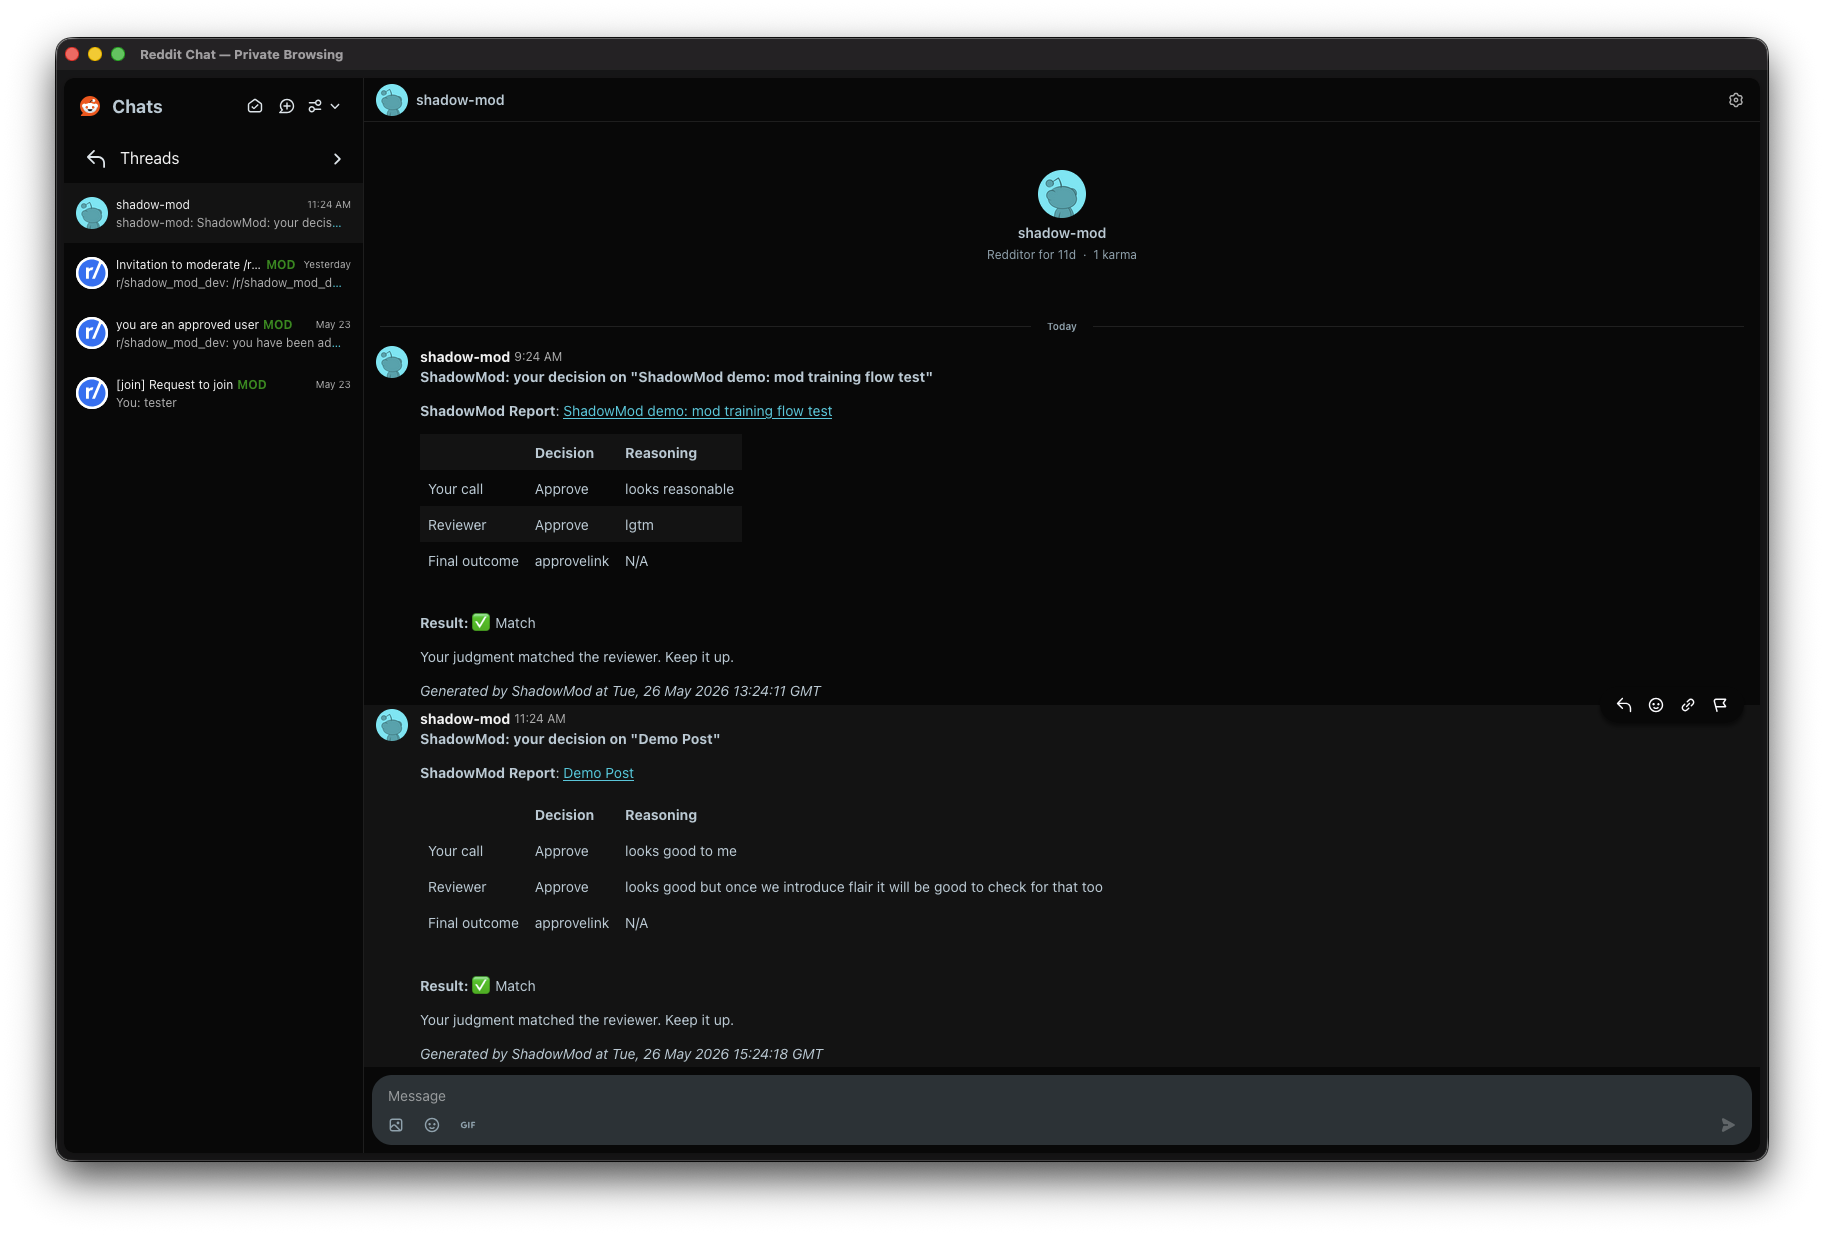Image resolution: width=1824 pixels, height=1235 pixels.
Task: Expand Threads with the right chevron
Action: tap(337, 159)
